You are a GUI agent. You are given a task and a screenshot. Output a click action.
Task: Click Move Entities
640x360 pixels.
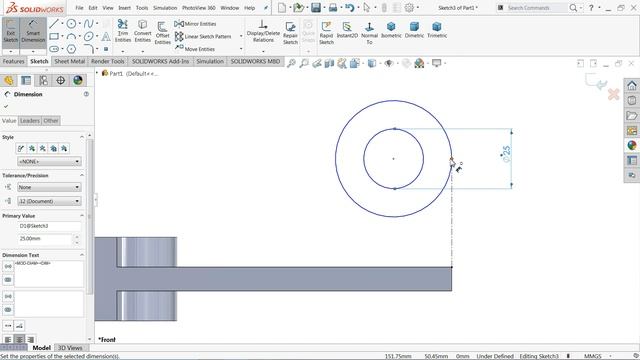tap(195, 49)
